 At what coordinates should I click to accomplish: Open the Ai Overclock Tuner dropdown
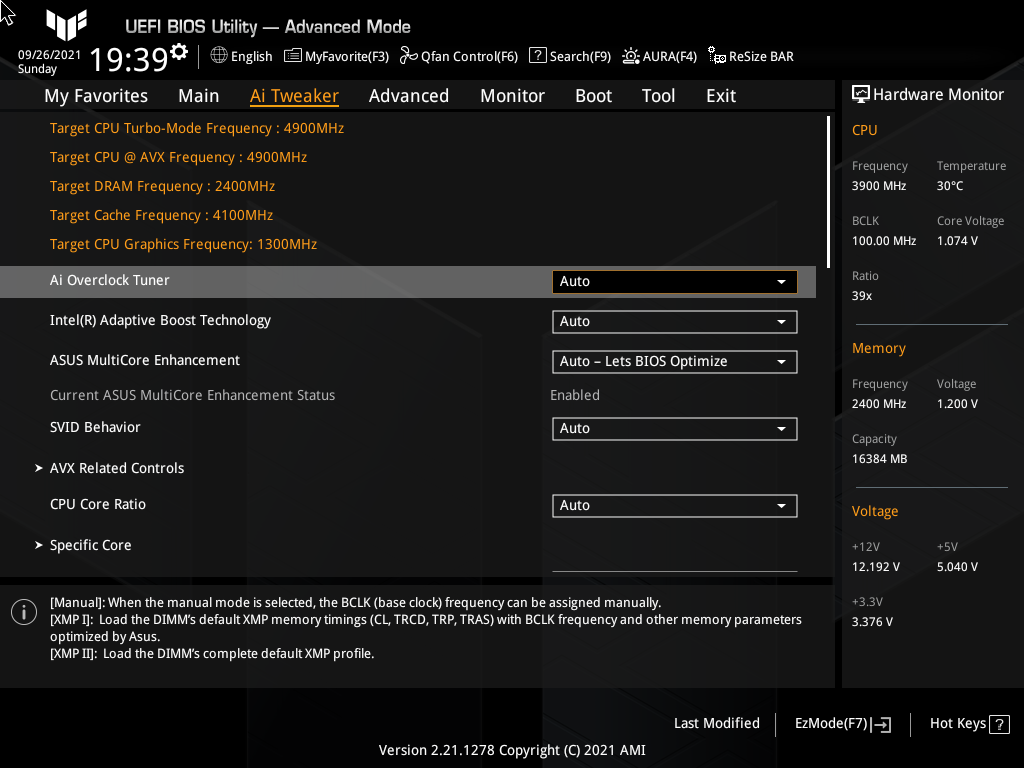point(674,281)
